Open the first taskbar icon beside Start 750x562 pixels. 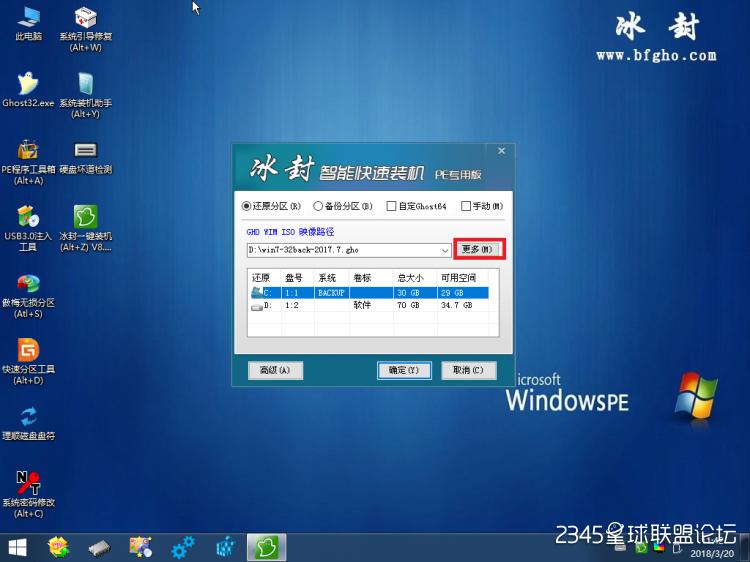(x=58, y=548)
